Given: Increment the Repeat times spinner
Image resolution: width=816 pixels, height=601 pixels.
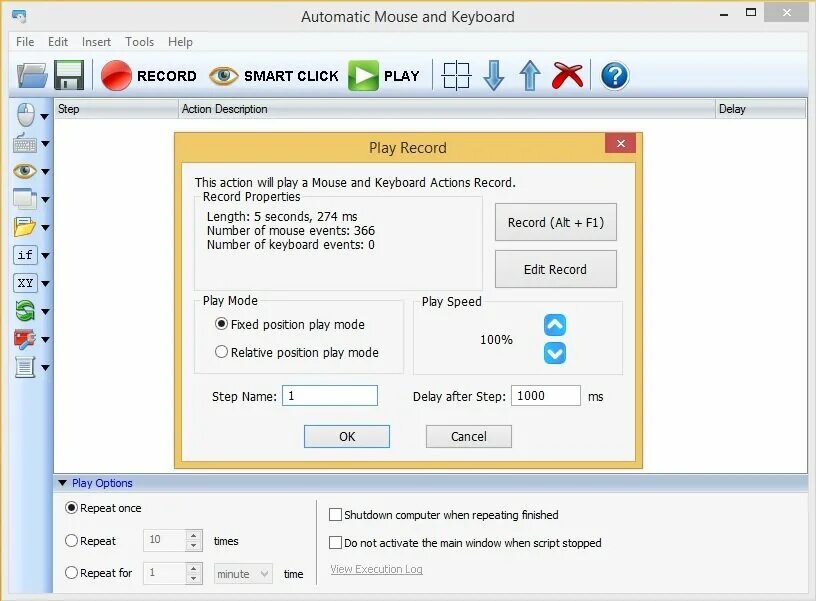Looking at the screenshot, I should [x=194, y=535].
